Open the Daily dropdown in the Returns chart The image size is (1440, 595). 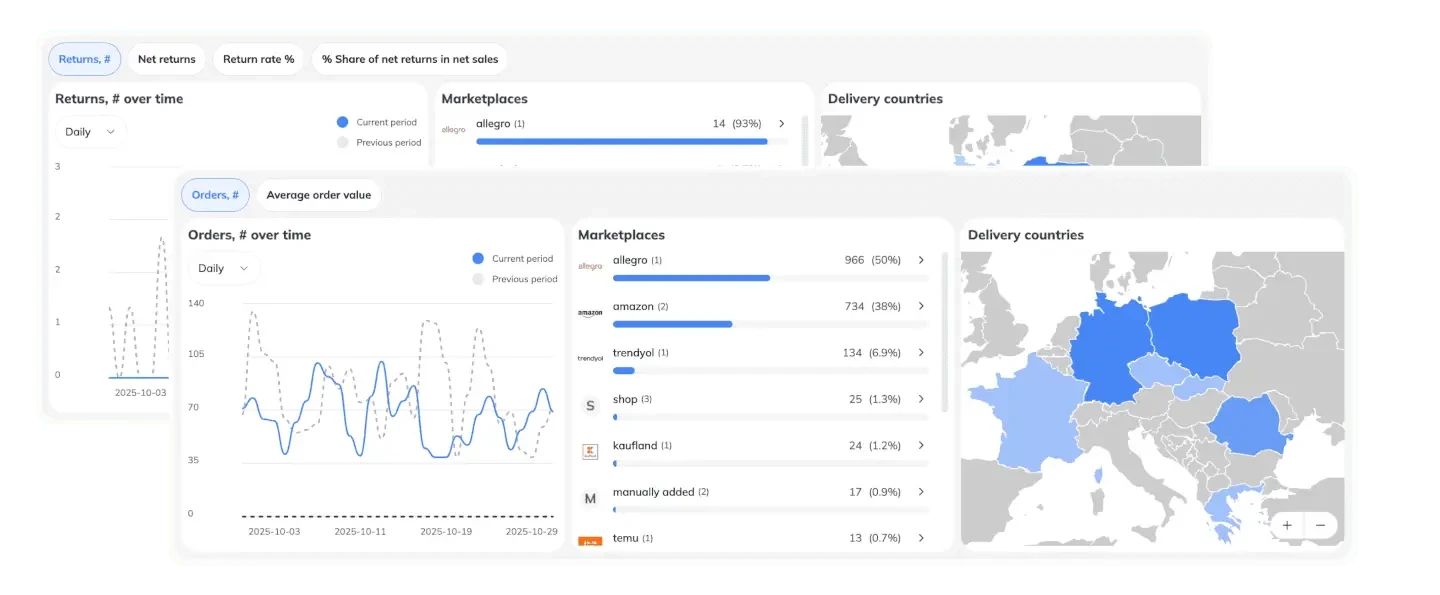click(89, 131)
